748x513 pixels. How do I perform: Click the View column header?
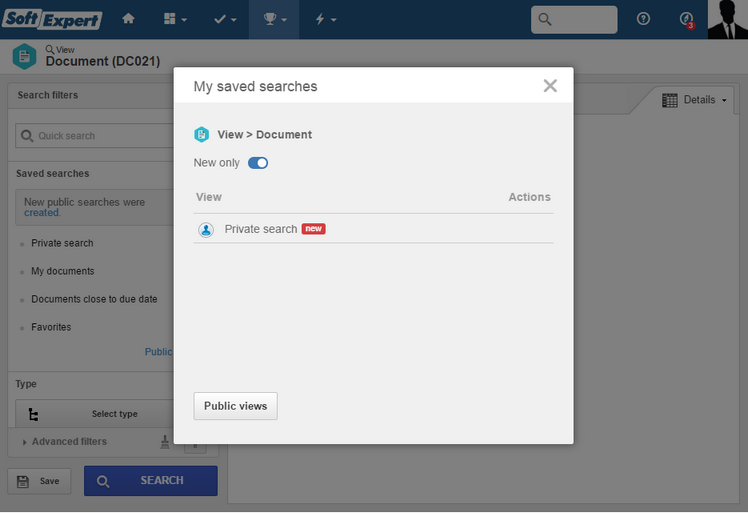coord(209,197)
